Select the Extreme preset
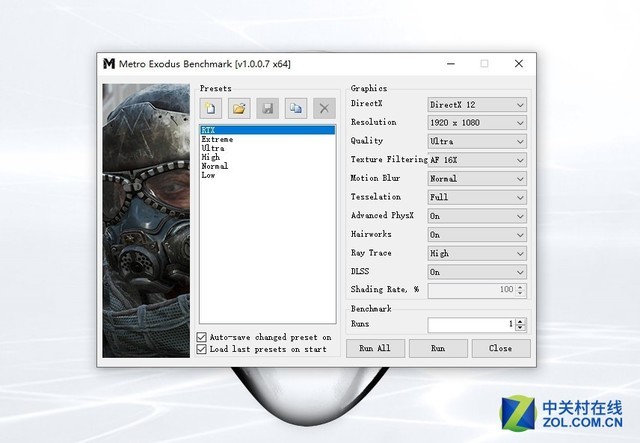This screenshot has width=640, height=443. [x=268, y=139]
